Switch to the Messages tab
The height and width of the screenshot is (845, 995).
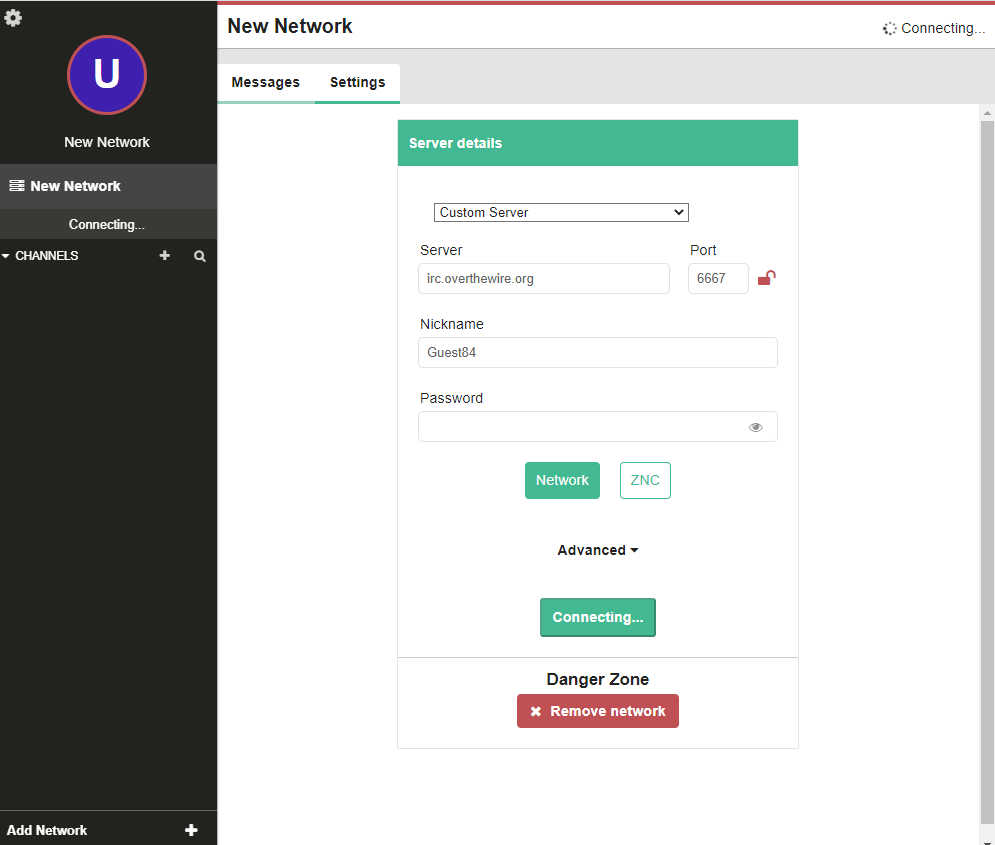pos(265,82)
